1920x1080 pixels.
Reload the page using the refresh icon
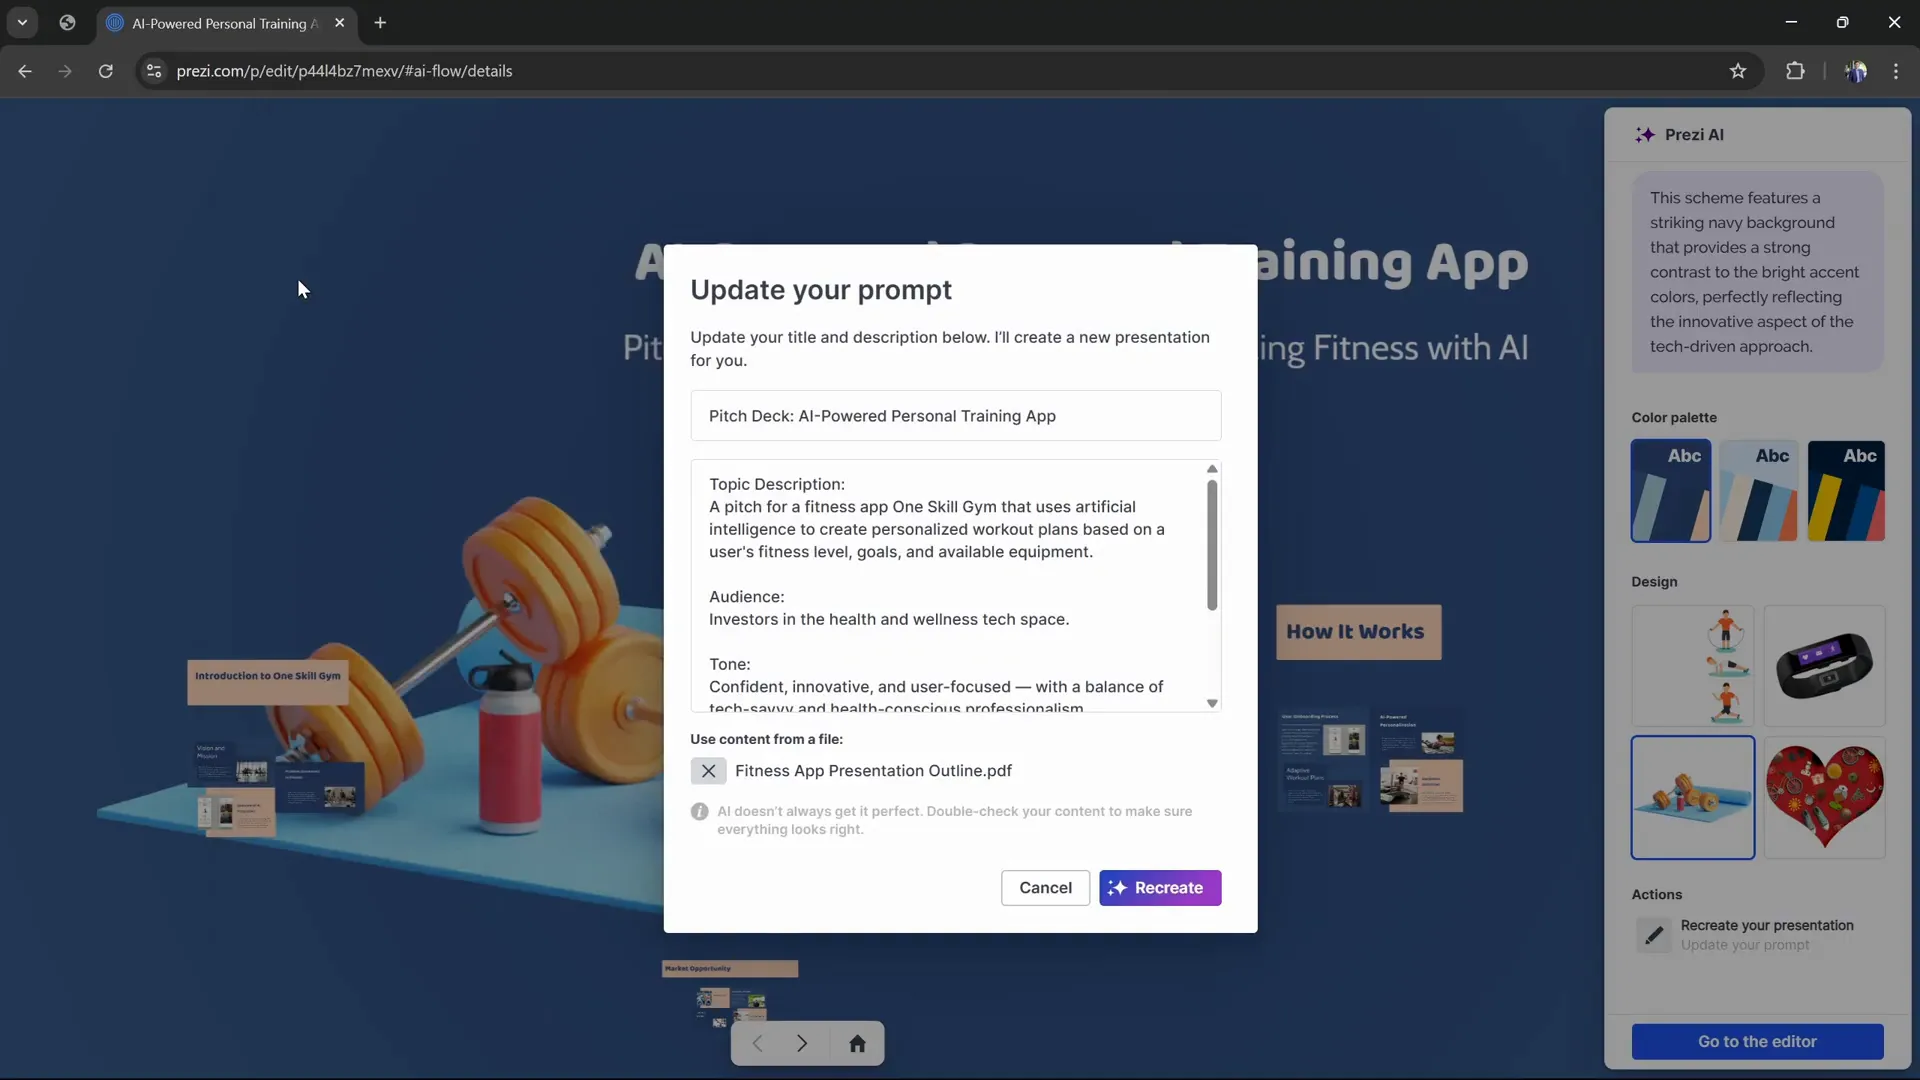point(105,71)
